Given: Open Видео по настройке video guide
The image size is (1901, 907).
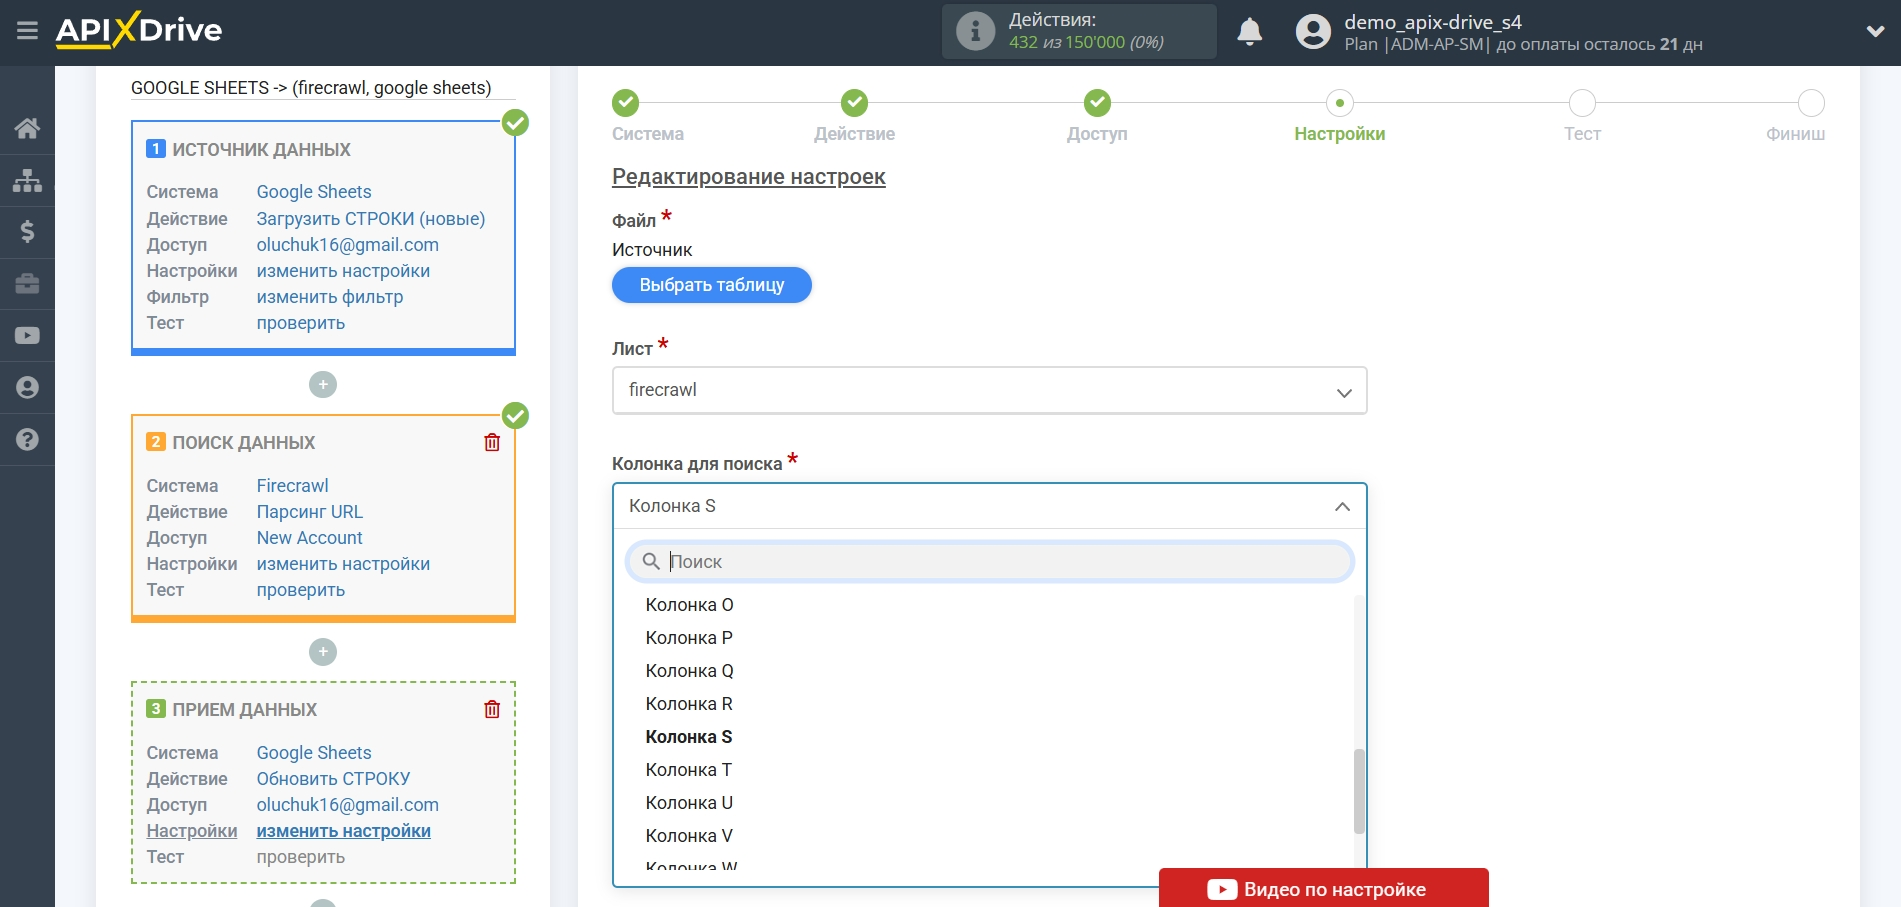Looking at the screenshot, I should tap(1322, 888).
